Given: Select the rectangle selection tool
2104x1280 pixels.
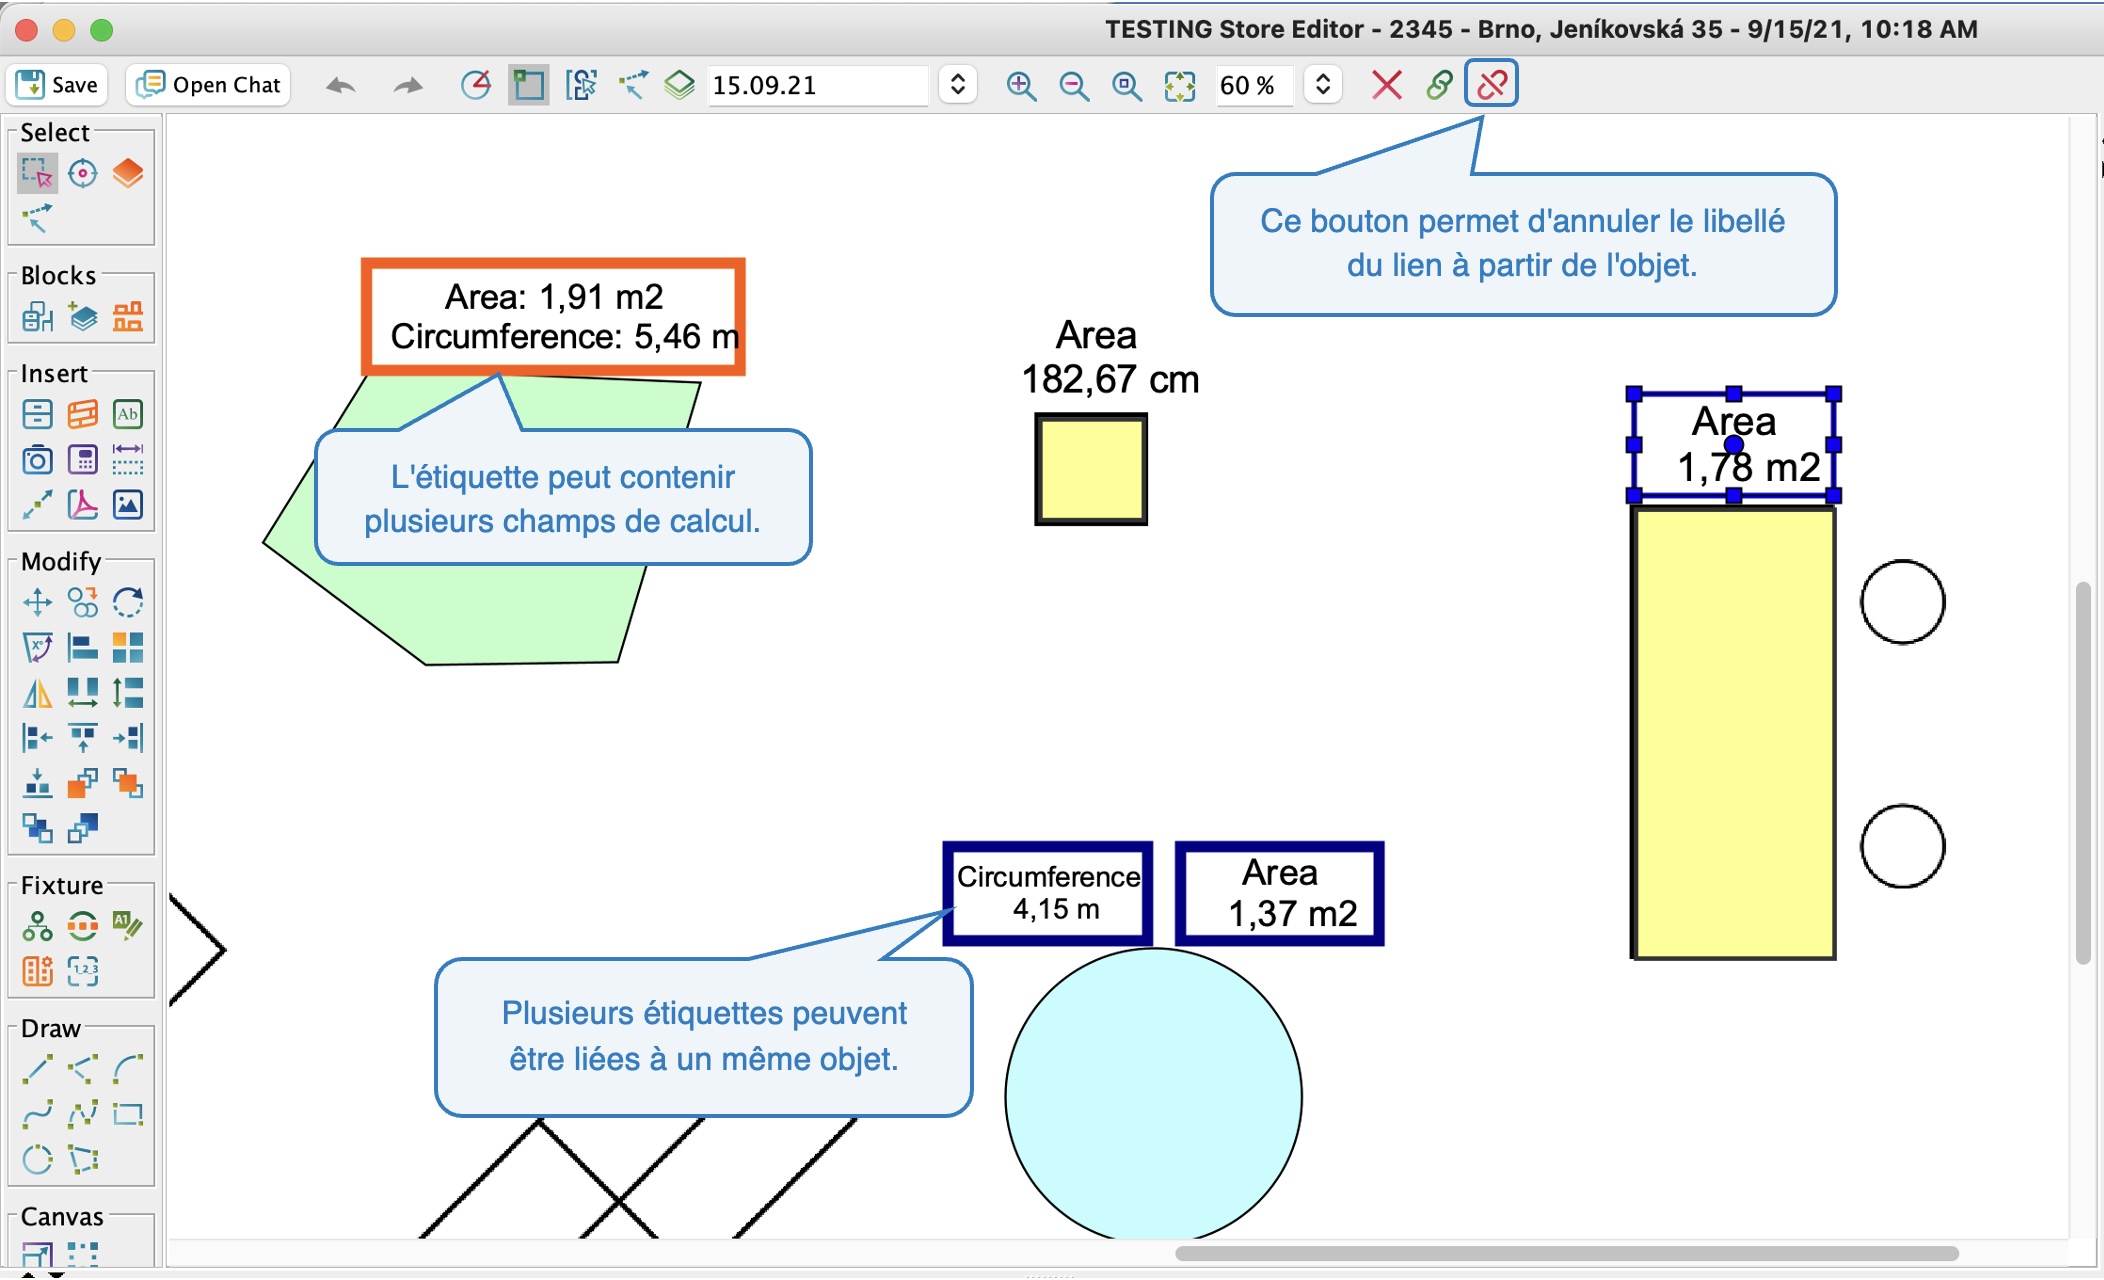Looking at the screenshot, I should 37,173.
